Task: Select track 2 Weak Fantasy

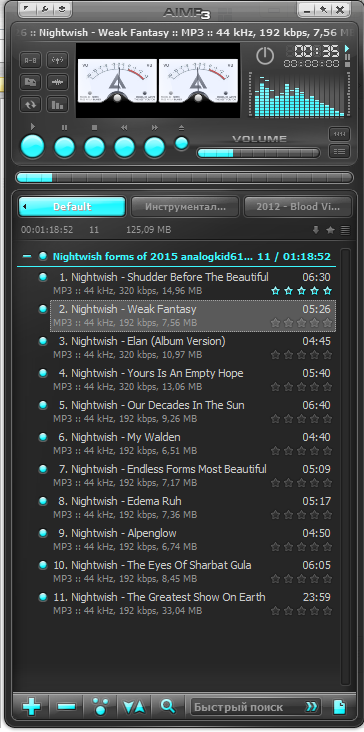Action: [x=193, y=316]
